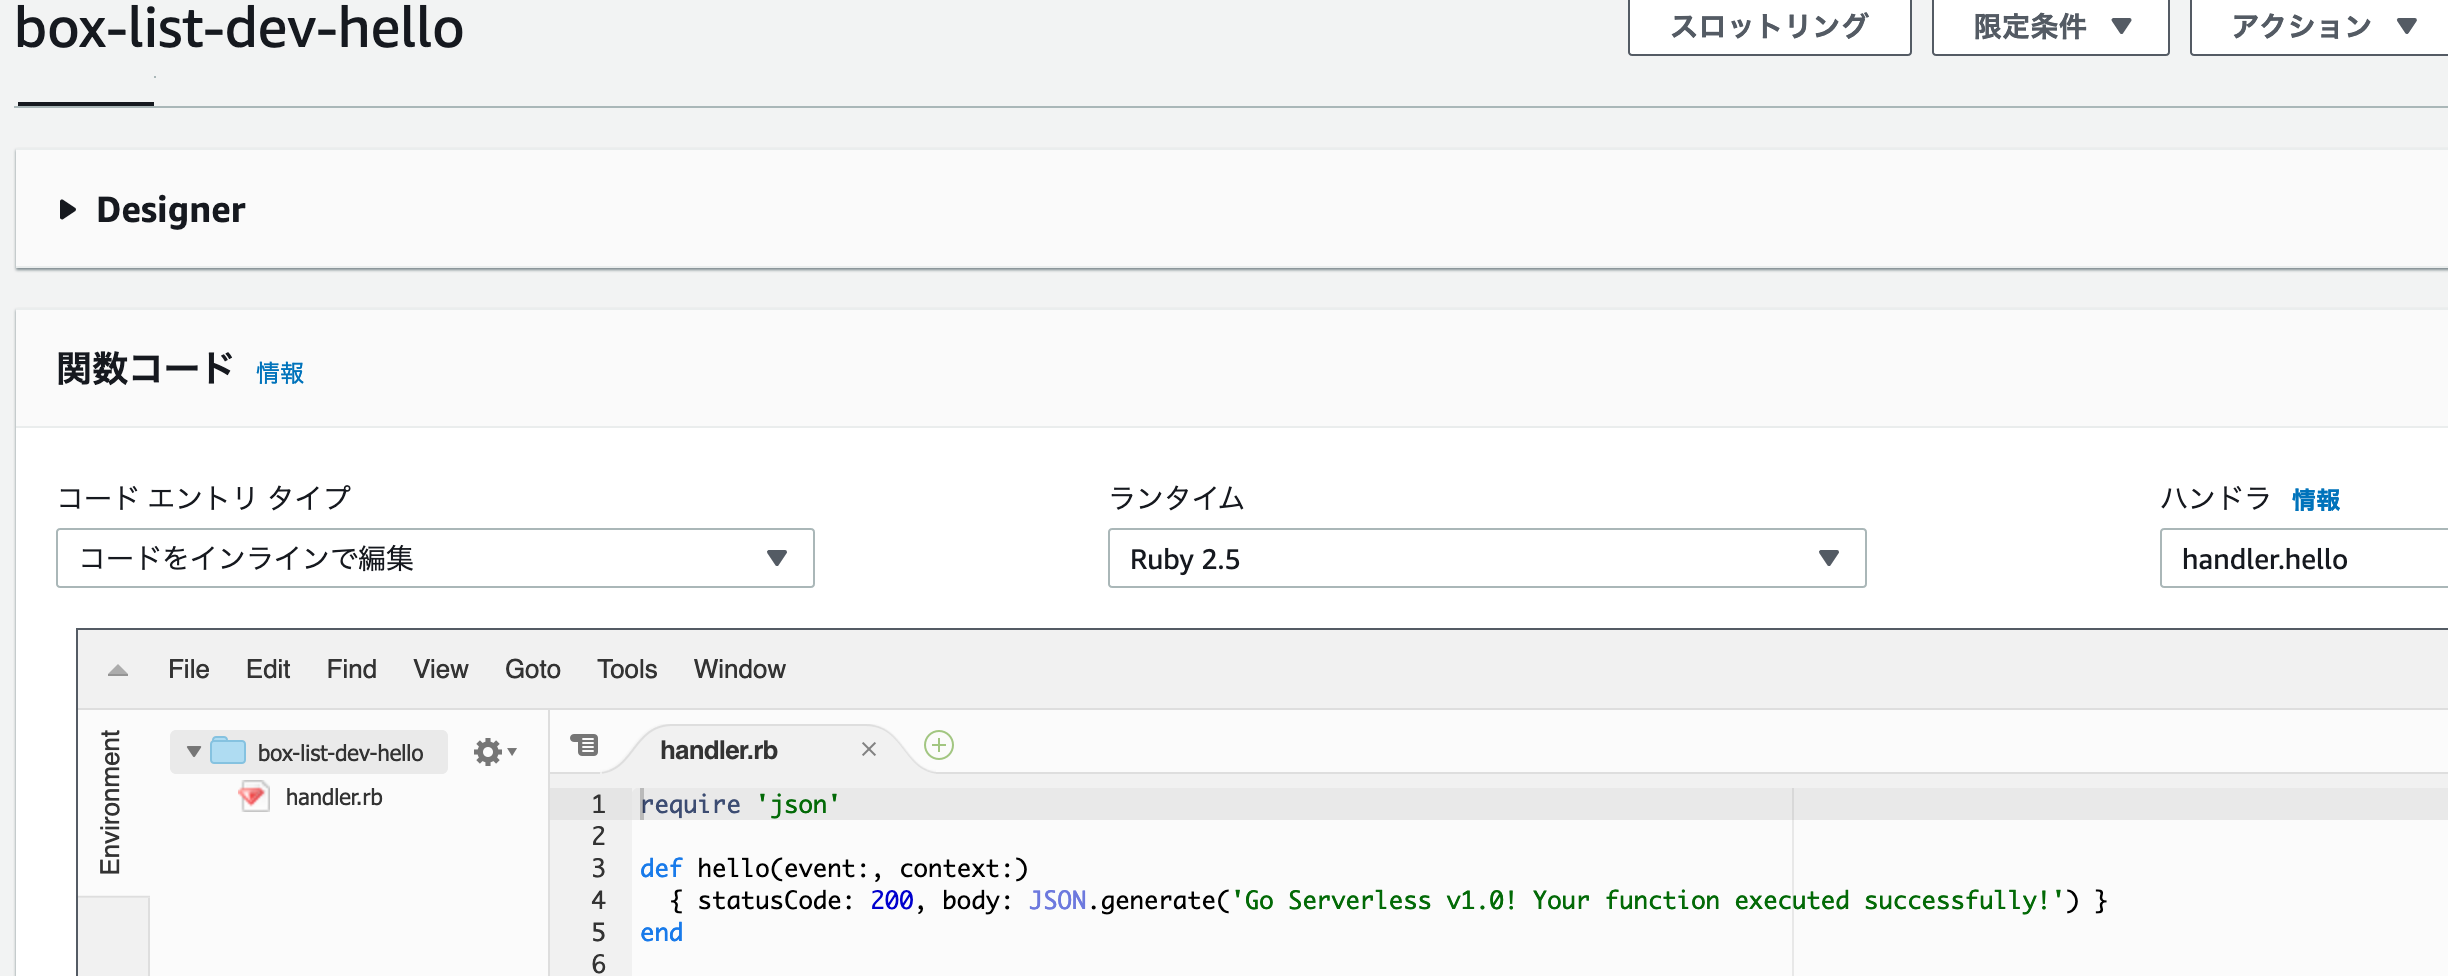2448x976 pixels.
Task: Open the 限定条件 menu button
Action: [2048, 27]
